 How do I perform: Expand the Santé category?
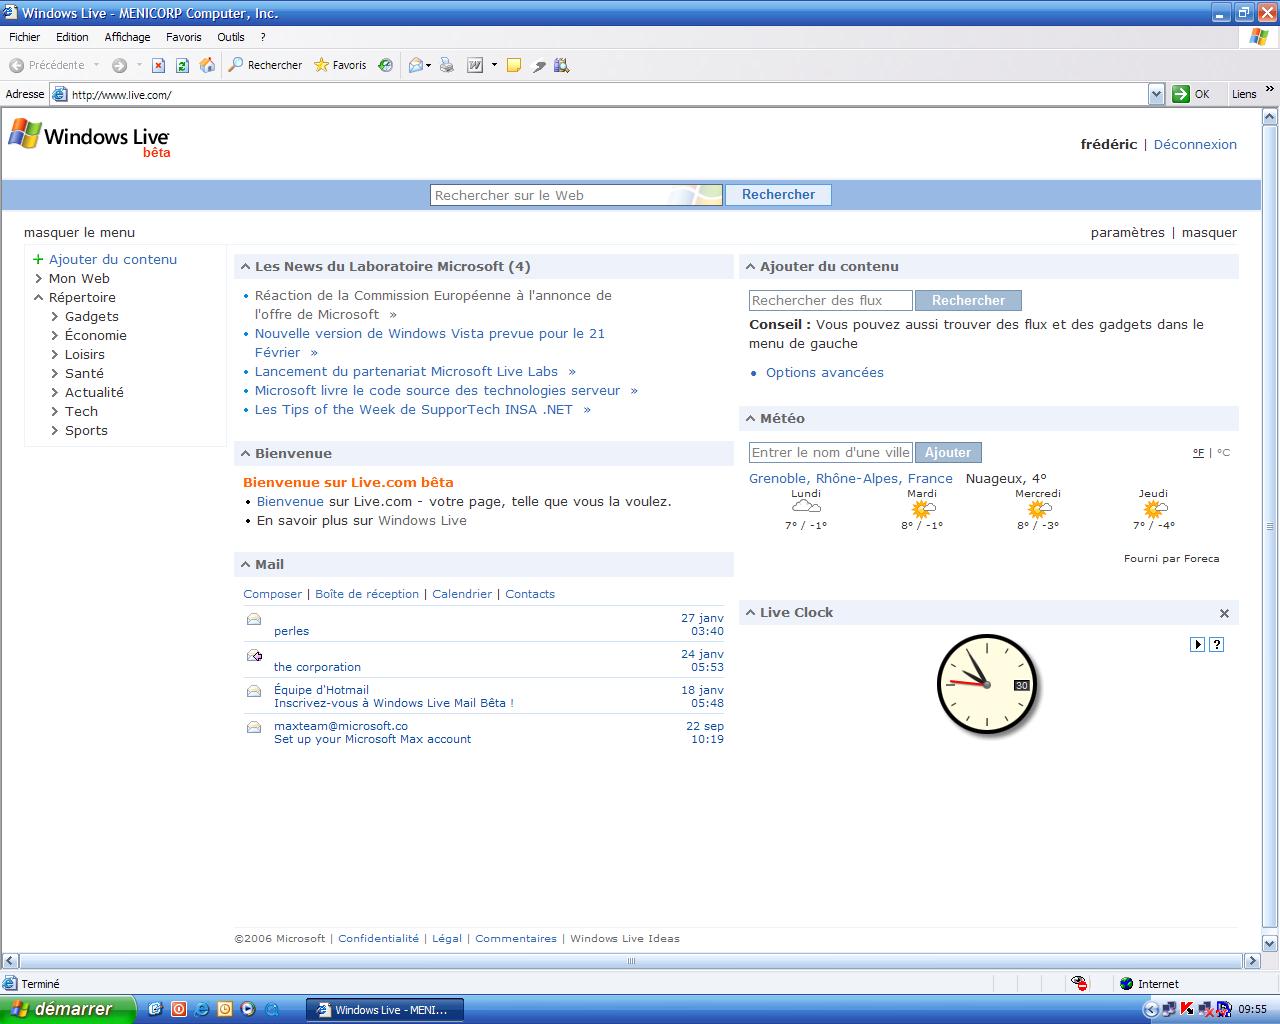point(55,374)
